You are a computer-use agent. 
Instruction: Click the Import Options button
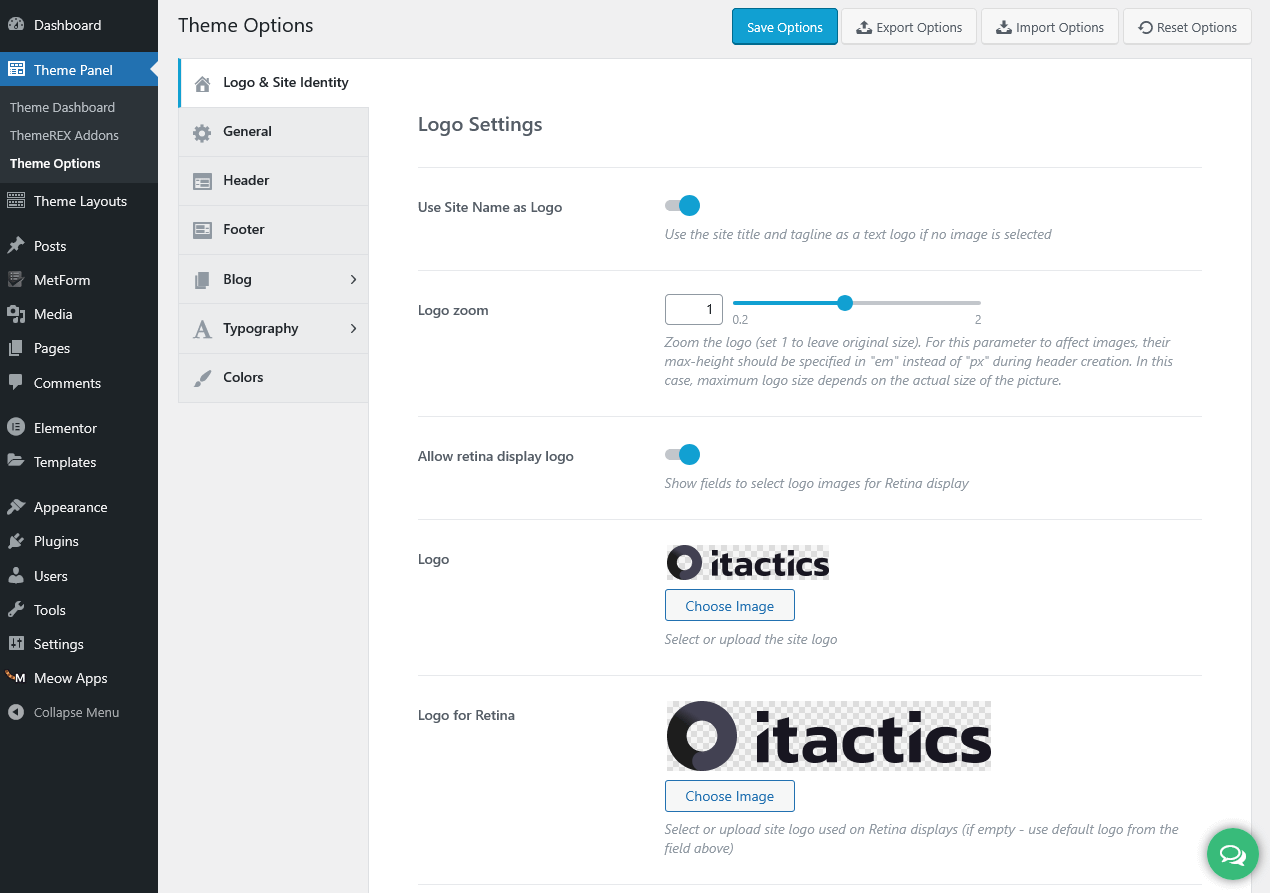(1050, 27)
